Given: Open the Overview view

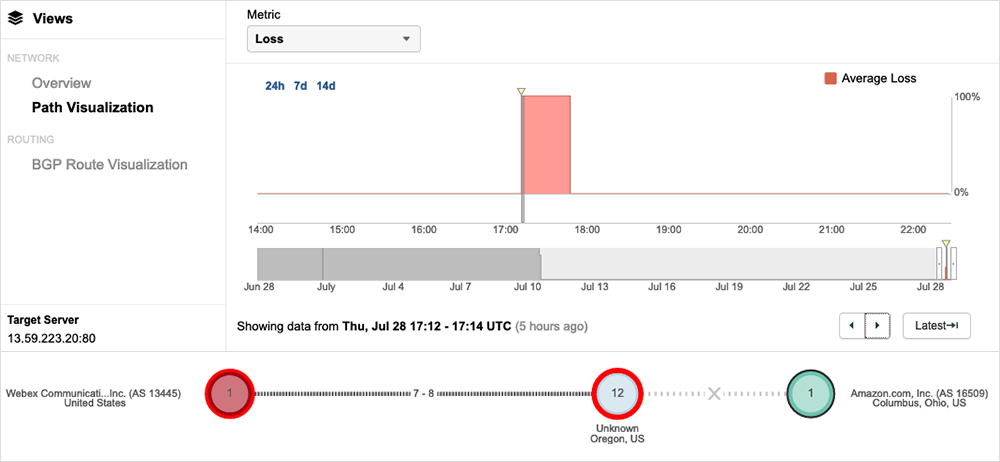Looking at the screenshot, I should point(61,83).
